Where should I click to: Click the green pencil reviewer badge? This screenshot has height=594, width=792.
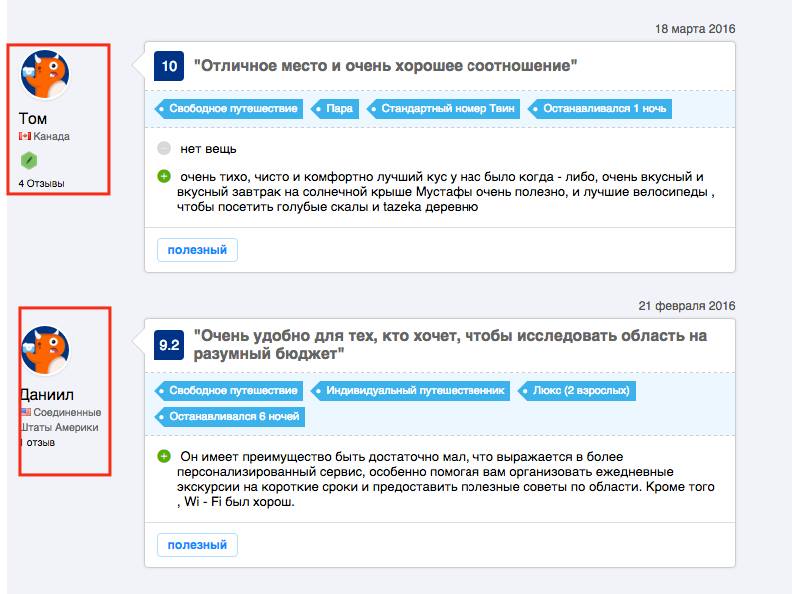tap(28, 160)
